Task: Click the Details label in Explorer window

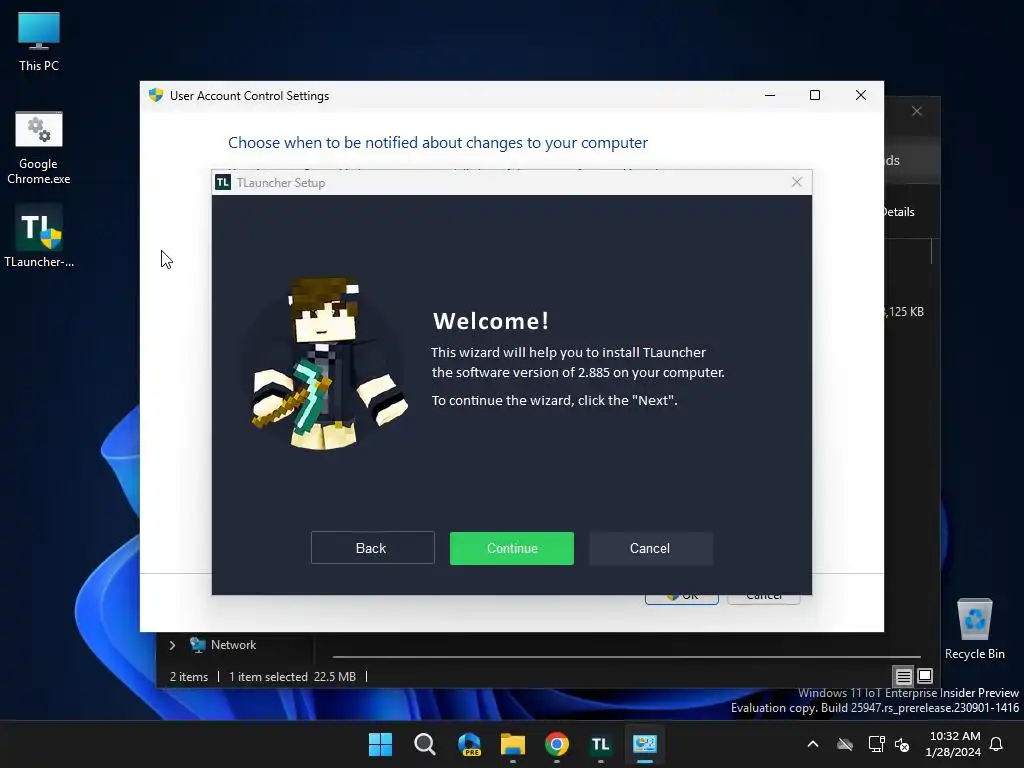Action: coord(899,212)
